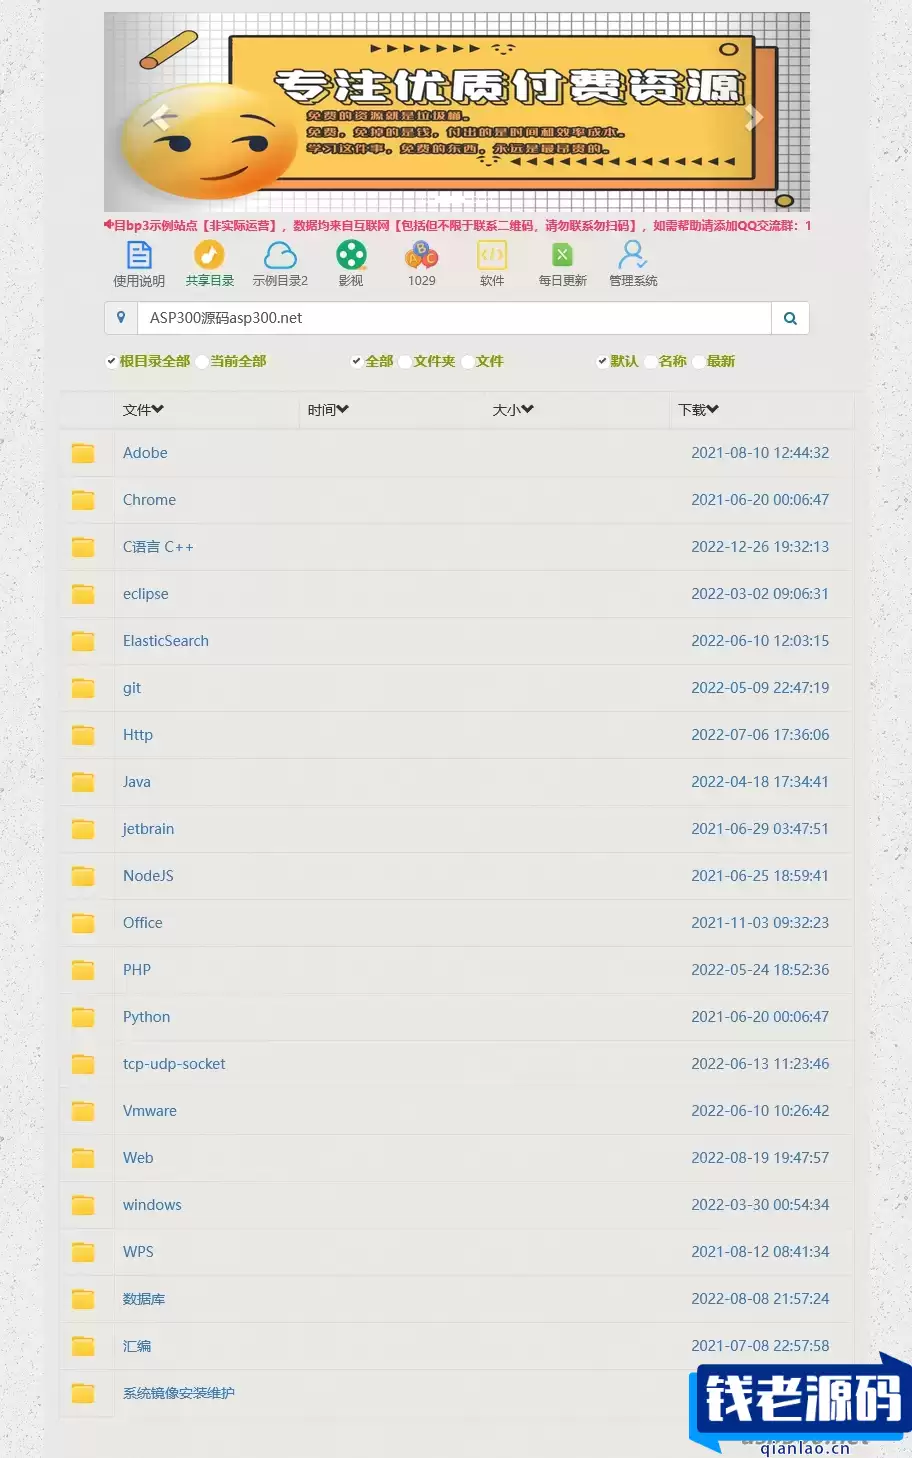Open the Http folder link
This screenshot has height=1458, width=912.
pyautogui.click(x=138, y=735)
